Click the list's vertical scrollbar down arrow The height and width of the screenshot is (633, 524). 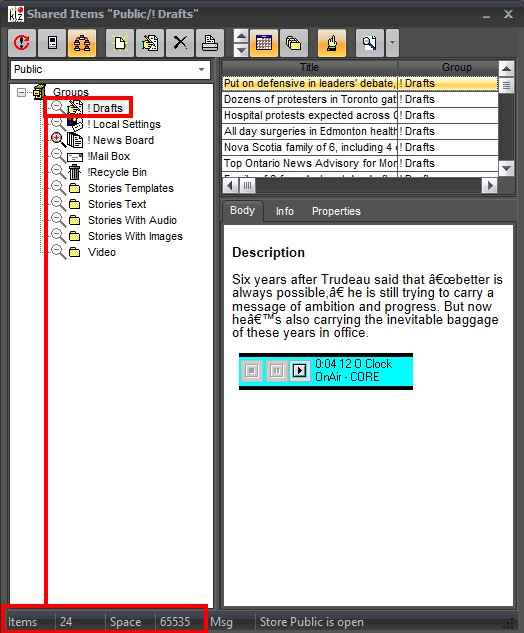[507, 168]
